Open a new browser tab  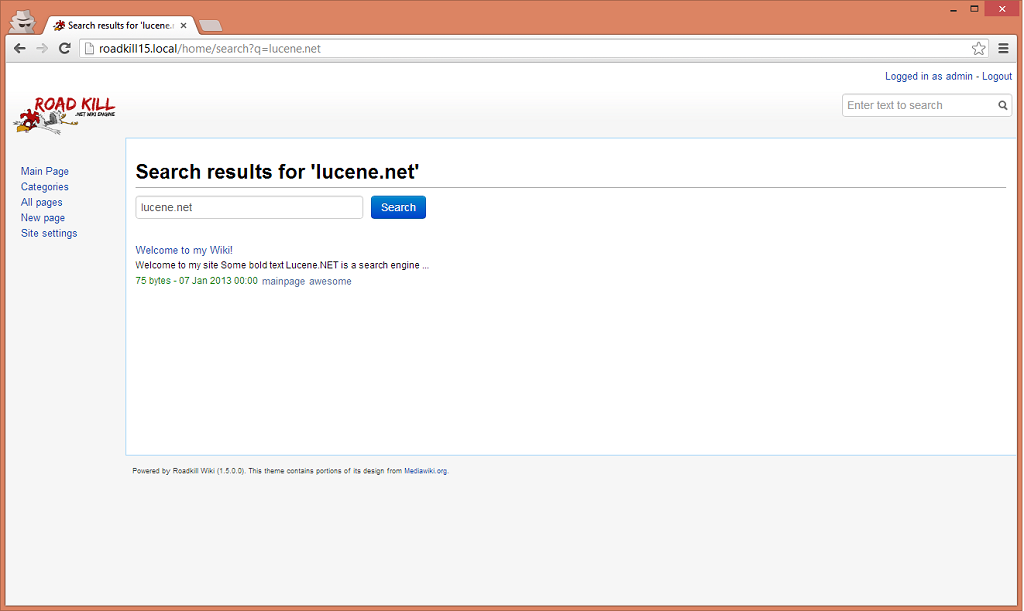pos(210,25)
